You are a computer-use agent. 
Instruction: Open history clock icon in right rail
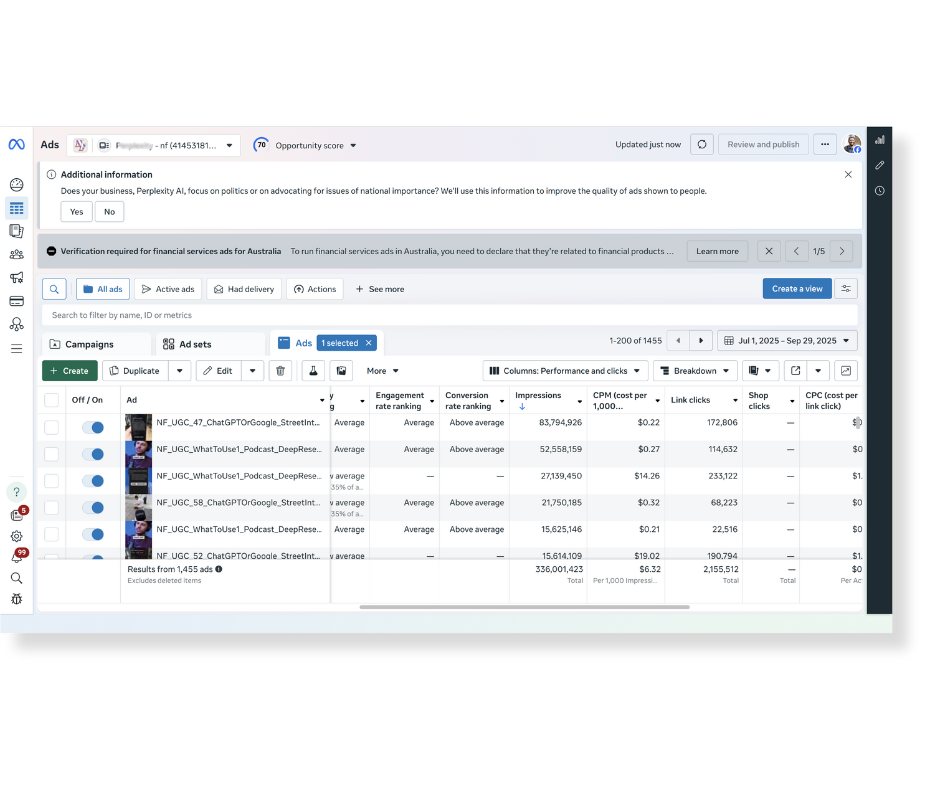(879, 191)
